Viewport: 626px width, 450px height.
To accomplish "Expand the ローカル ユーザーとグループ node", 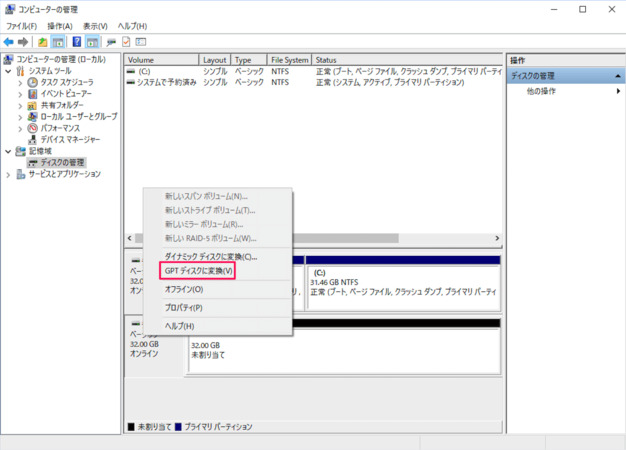I will tap(20, 117).
